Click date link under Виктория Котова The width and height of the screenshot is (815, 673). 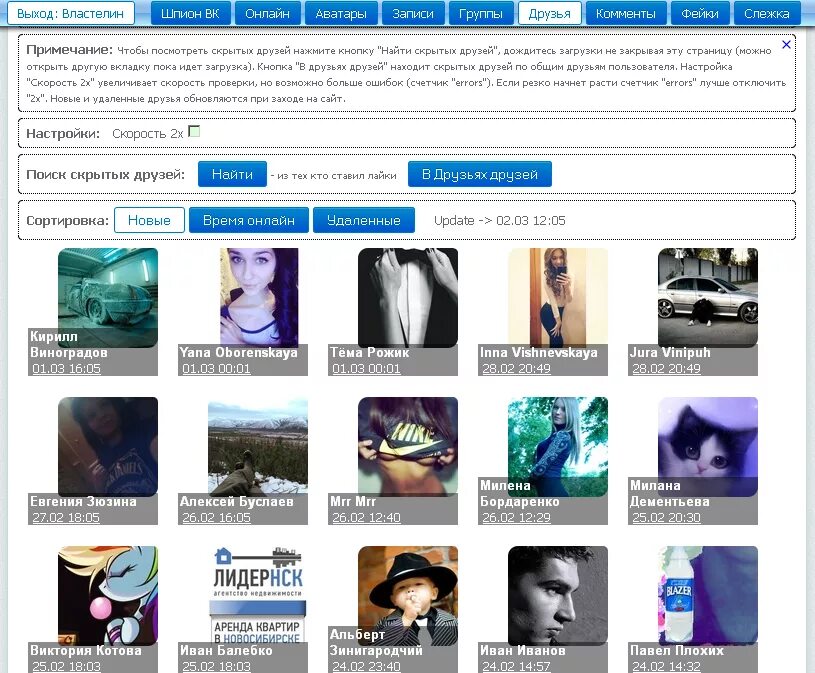click(x=67, y=666)
